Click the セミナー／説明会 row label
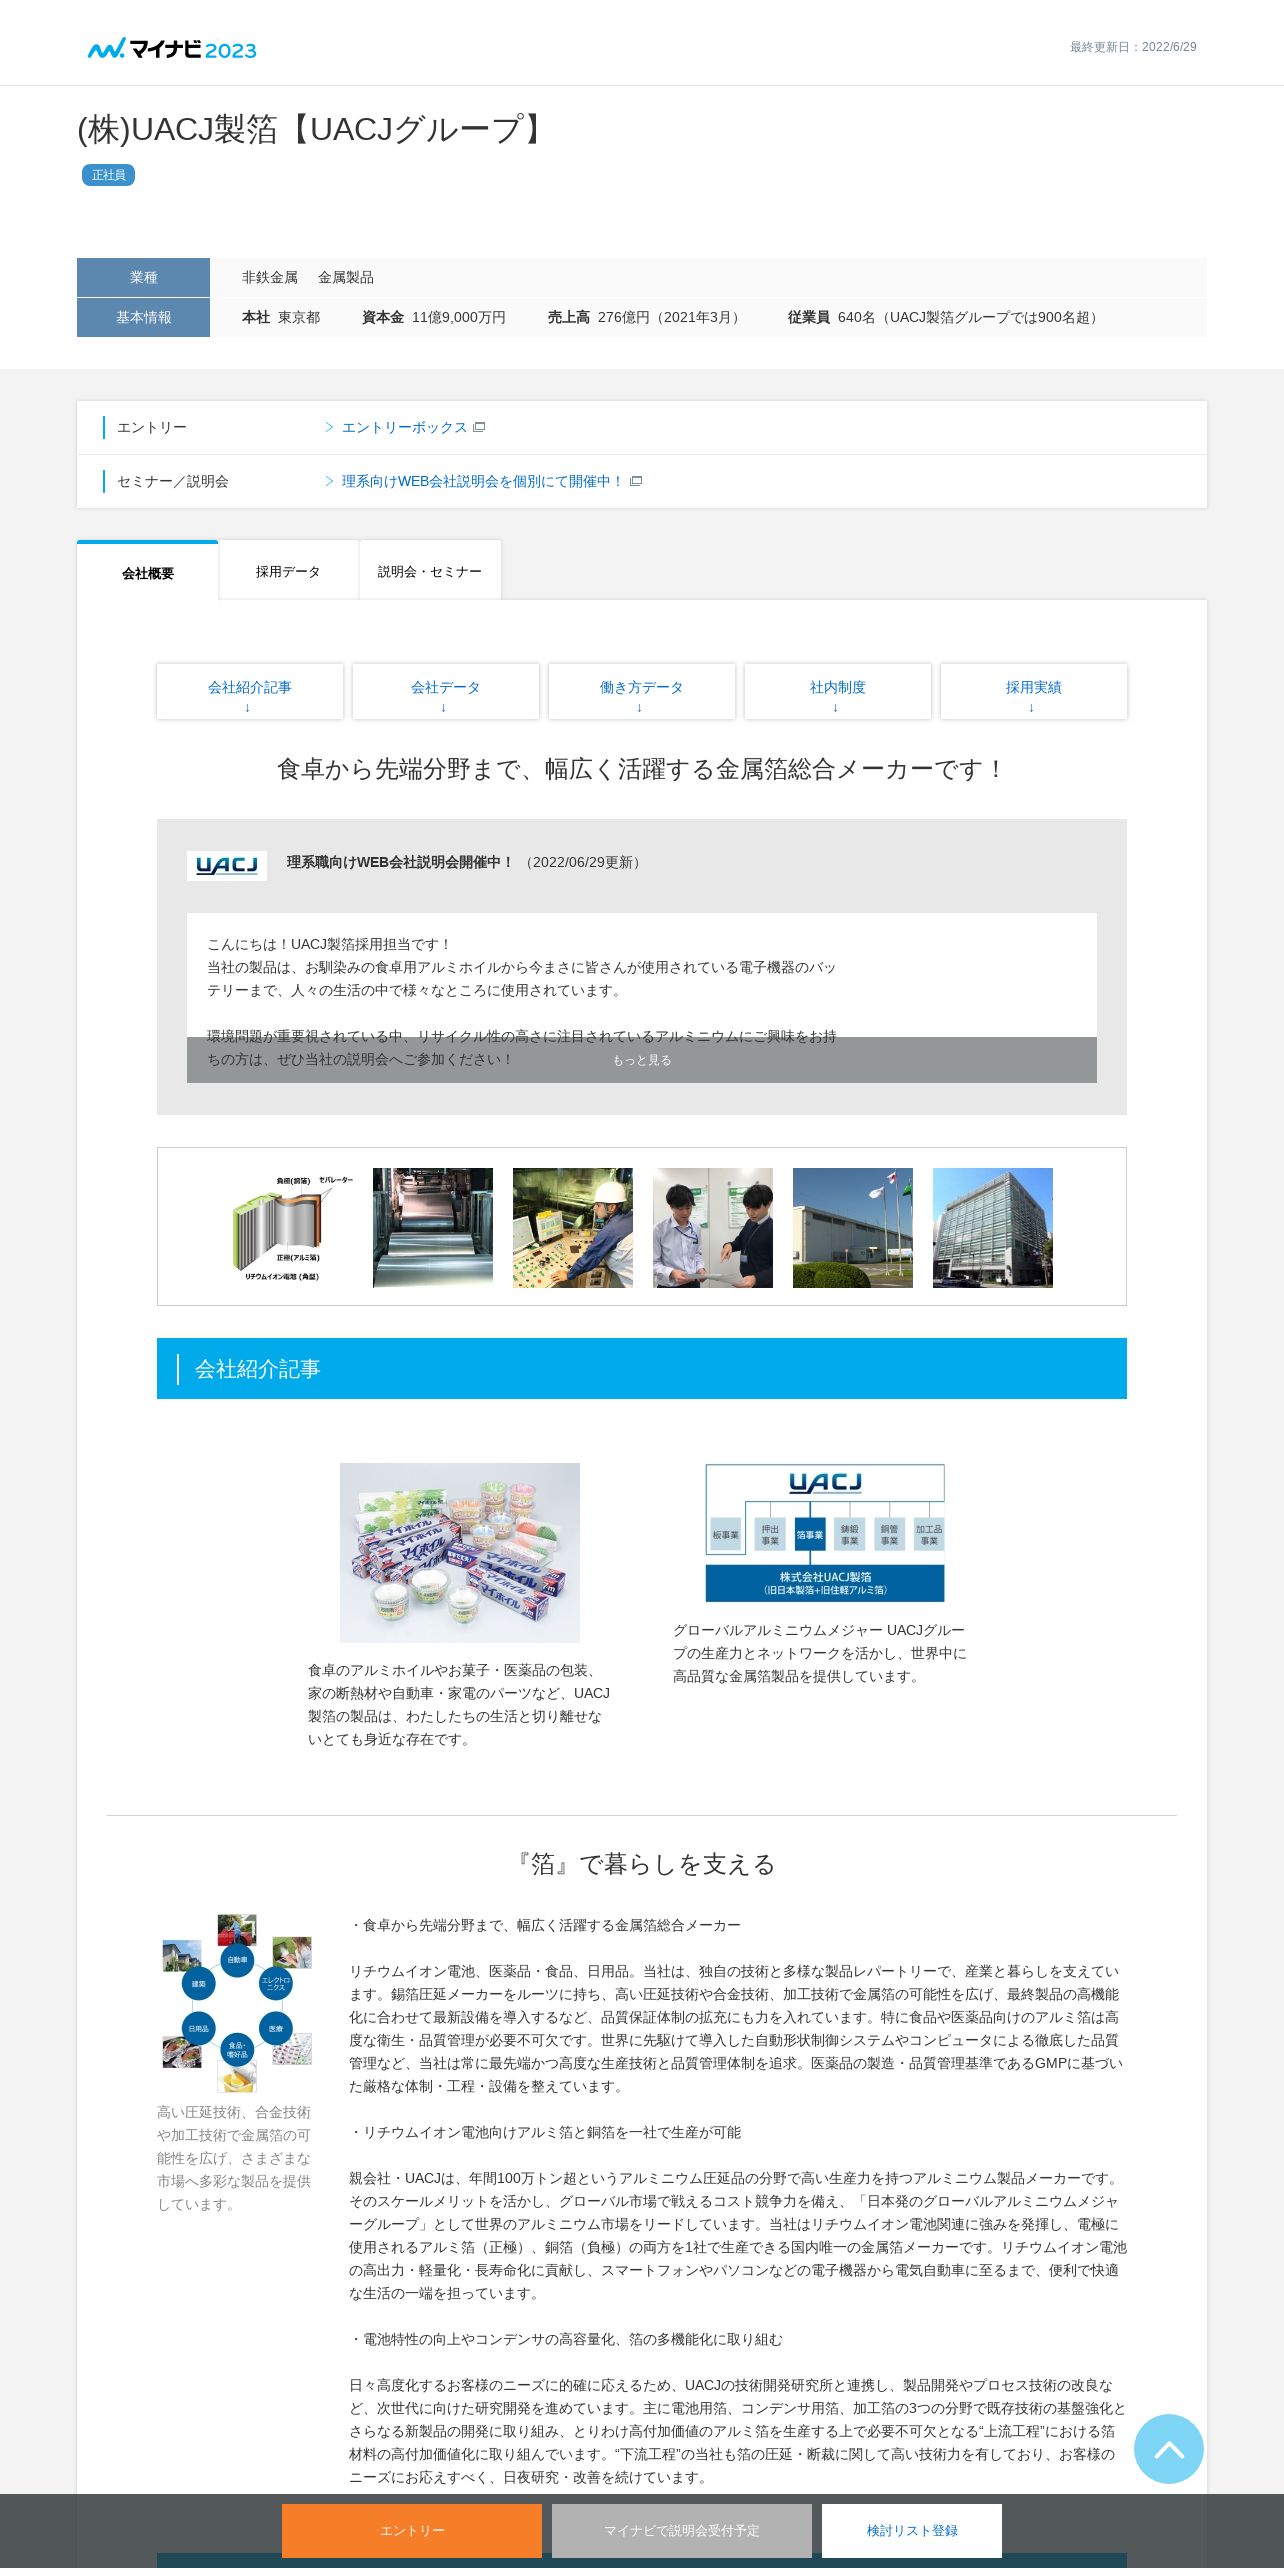This screenshot has height=2568, width=1284. coord(173,481)
